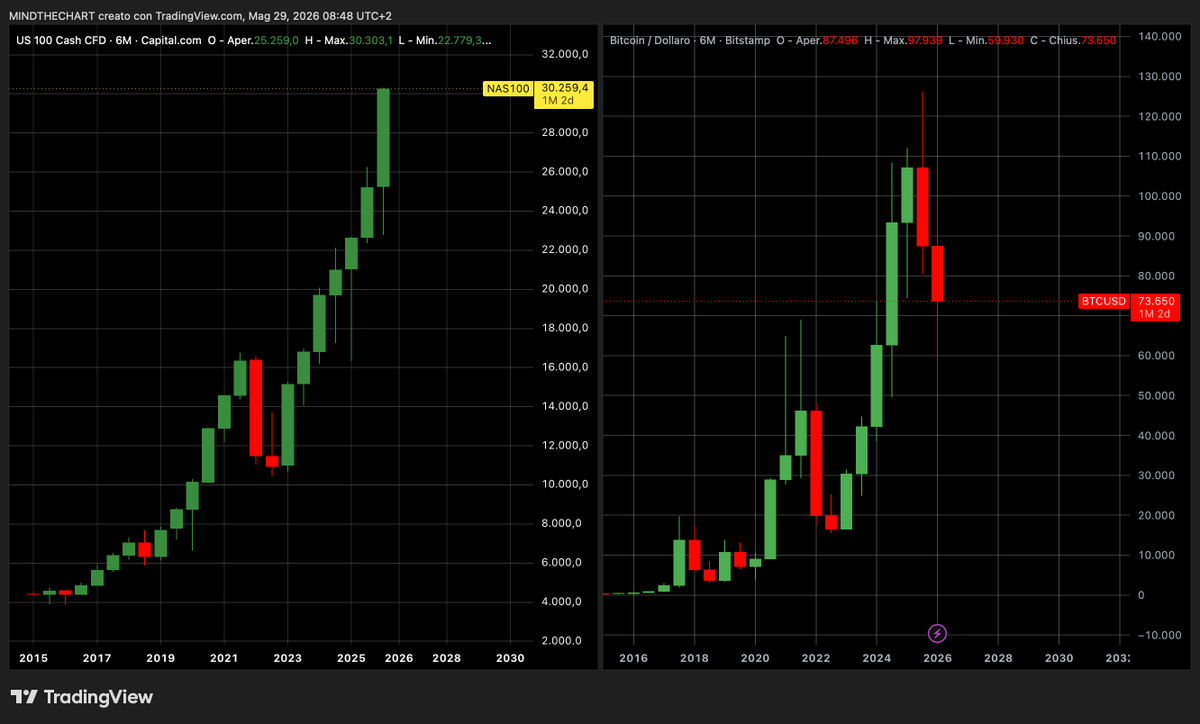Click 2017 on the NAS100 time axis
1200x724 pixels.
tap(96, 659)
